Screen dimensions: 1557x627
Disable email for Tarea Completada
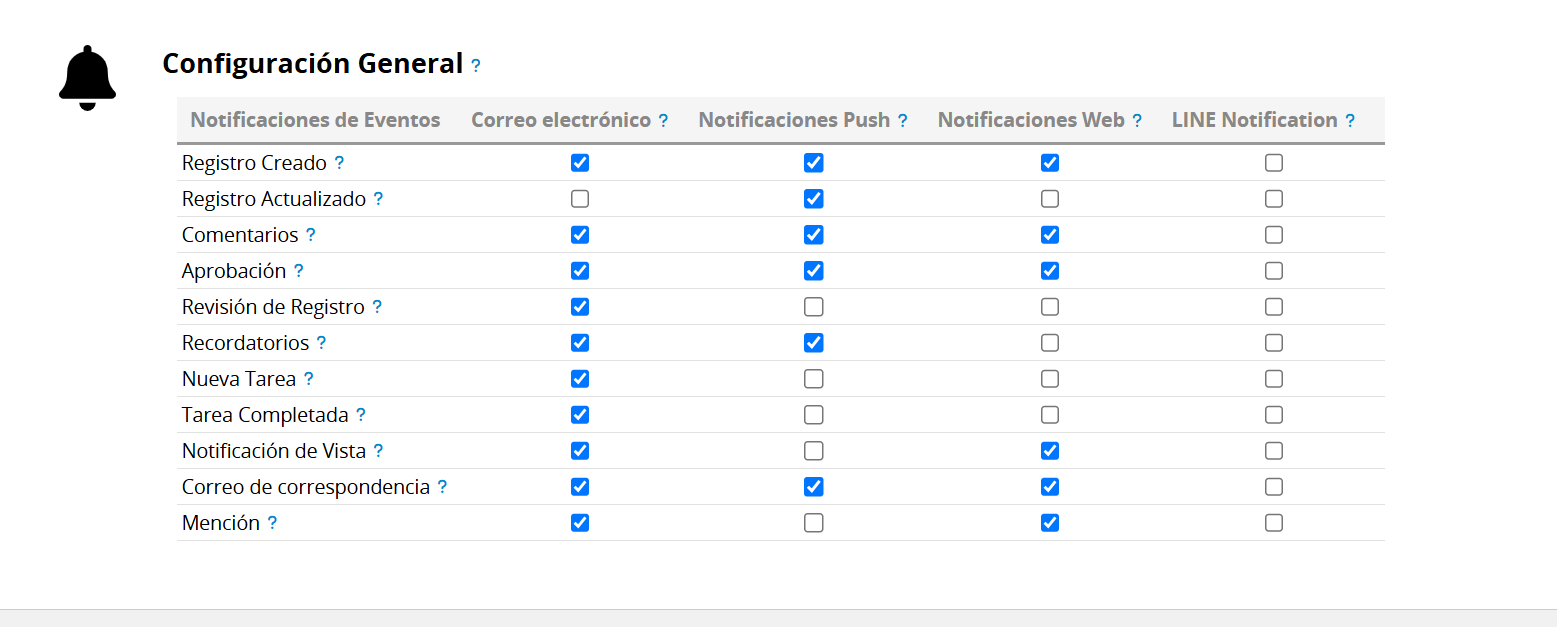[580, 415]
